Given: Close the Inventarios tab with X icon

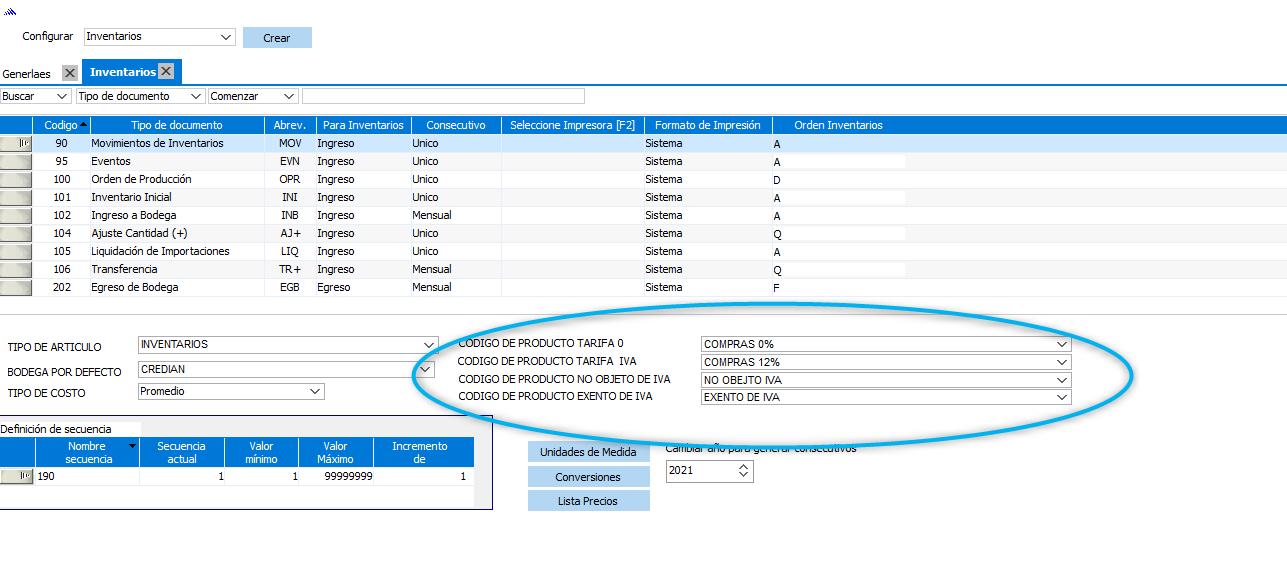Looking at the screenshot, I should point(166,72).
